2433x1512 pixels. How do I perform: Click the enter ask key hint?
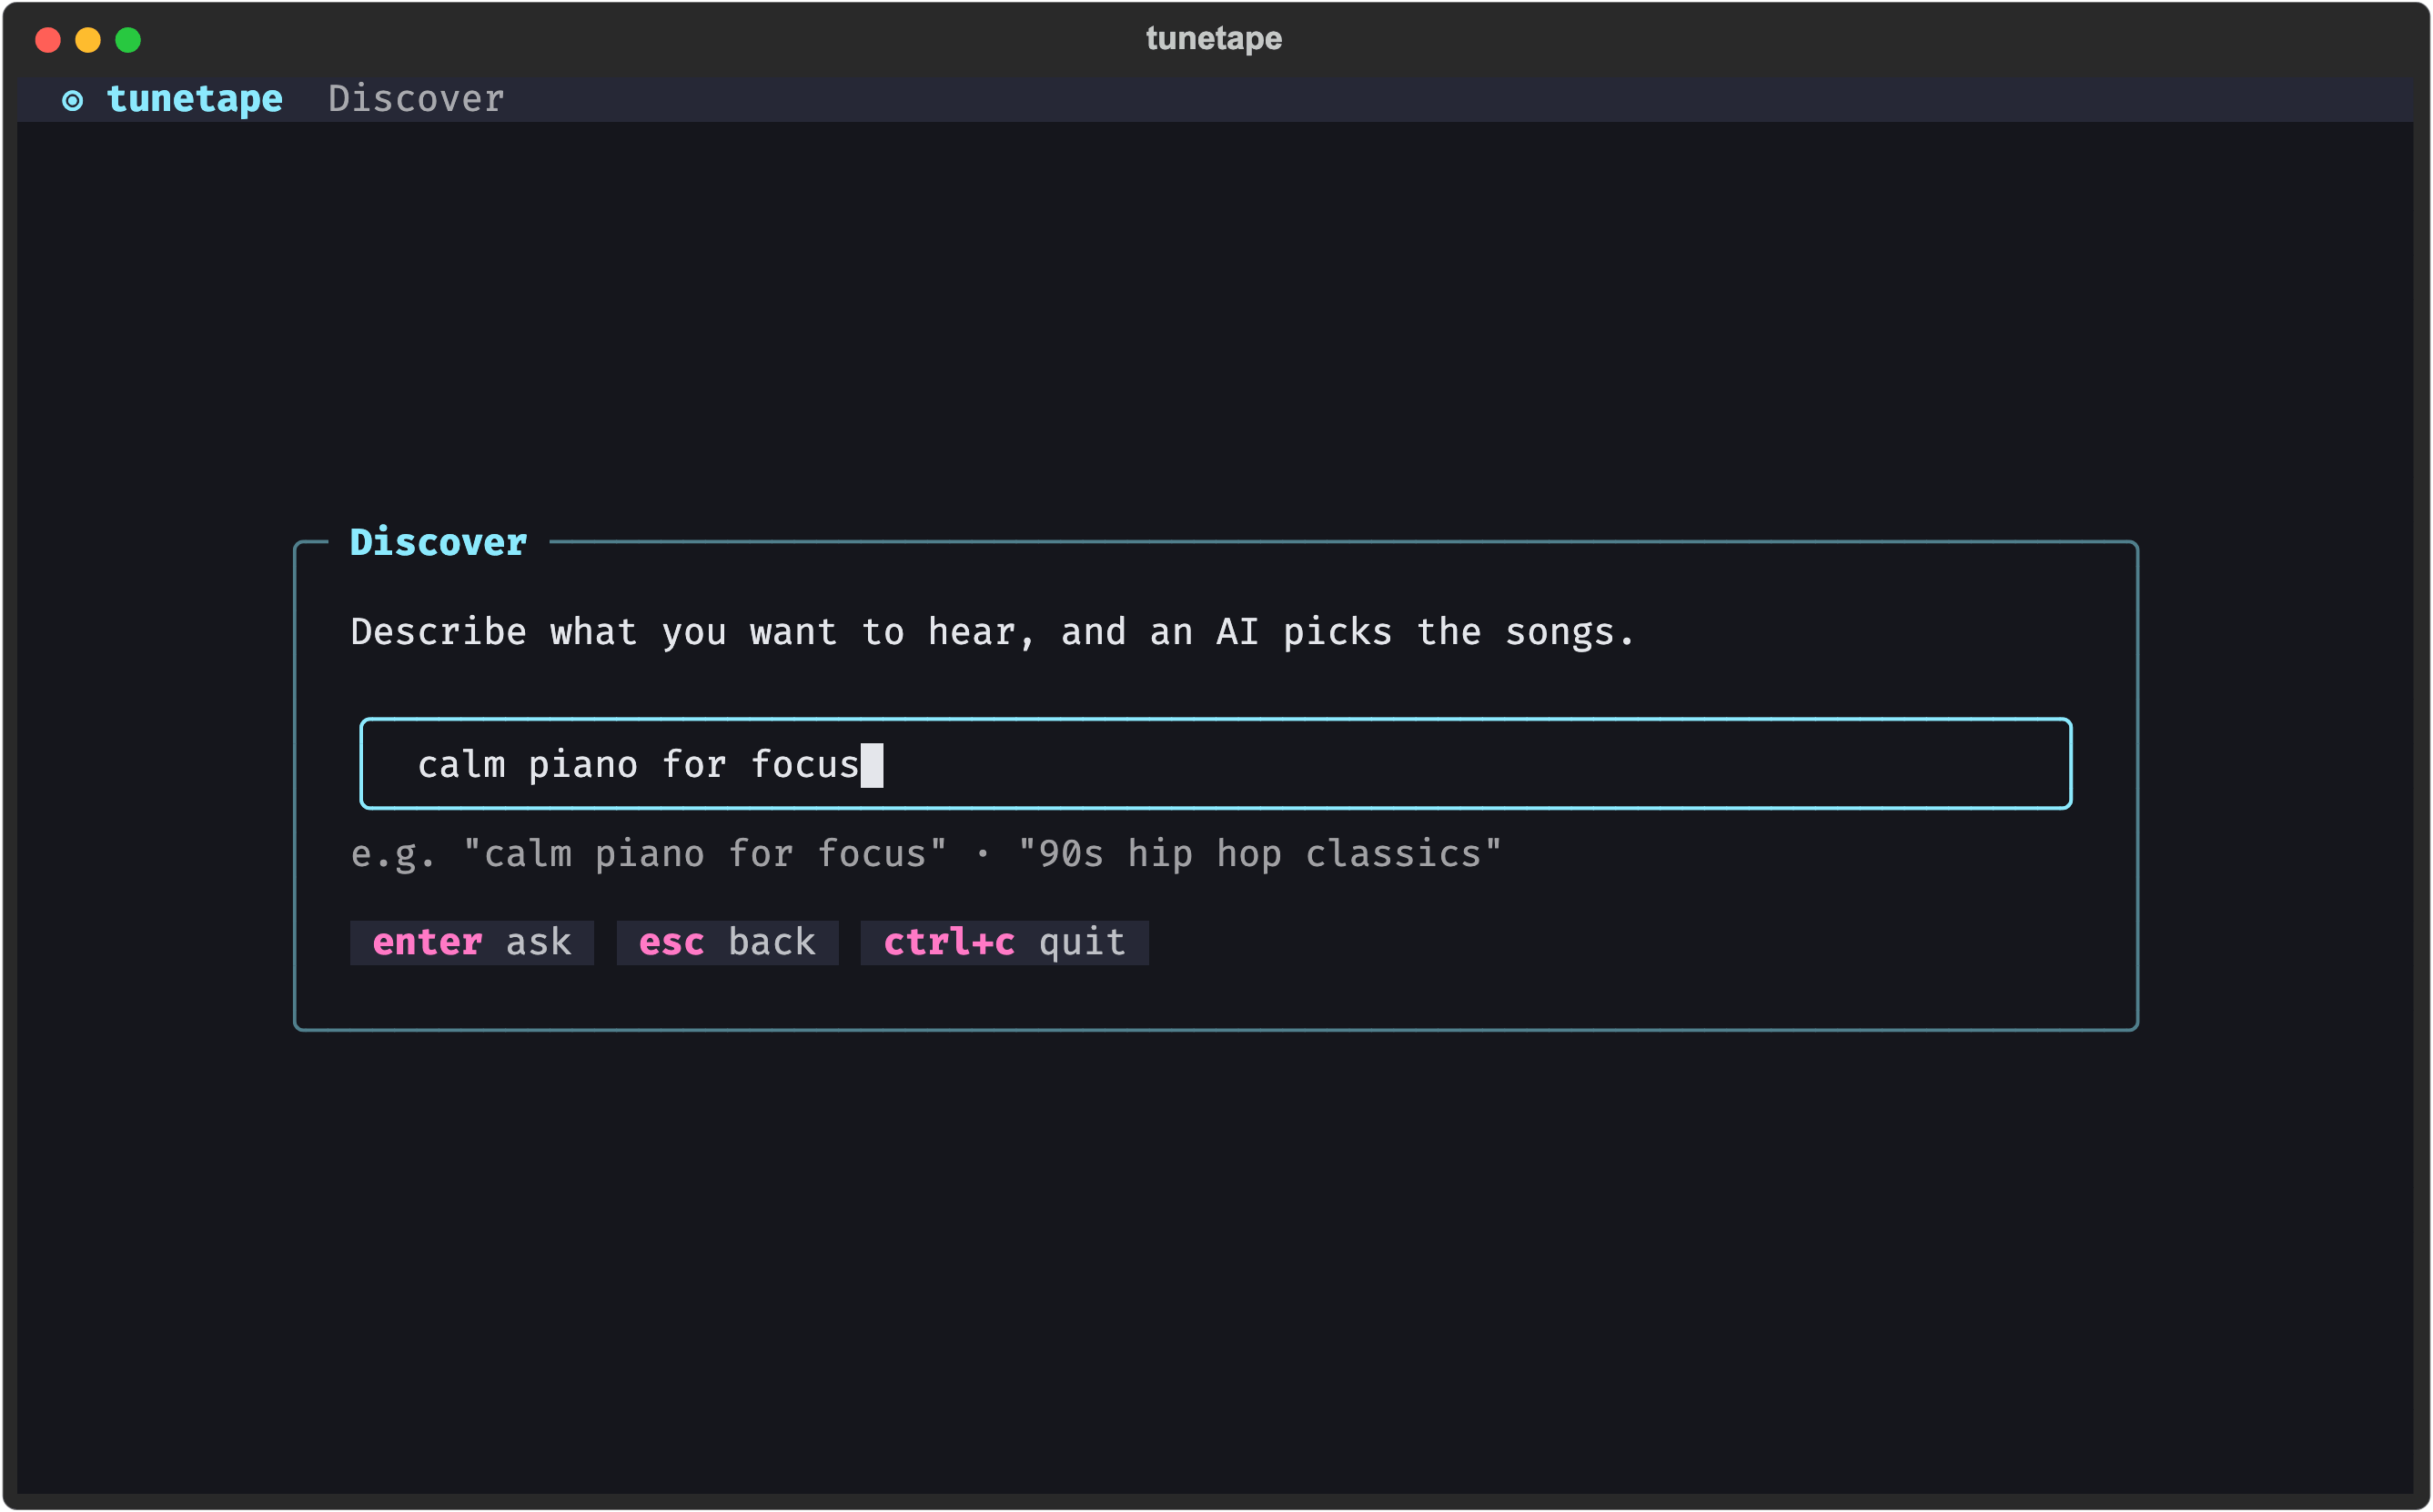point(472,943)
